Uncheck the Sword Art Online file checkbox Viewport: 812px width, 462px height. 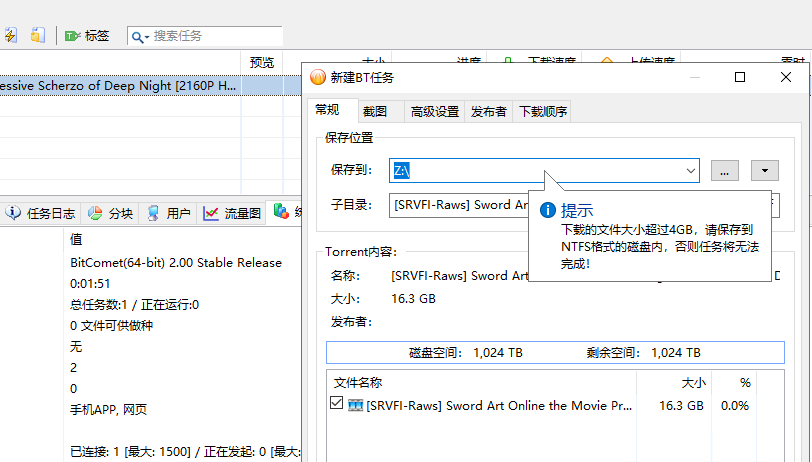coord(337,402)
